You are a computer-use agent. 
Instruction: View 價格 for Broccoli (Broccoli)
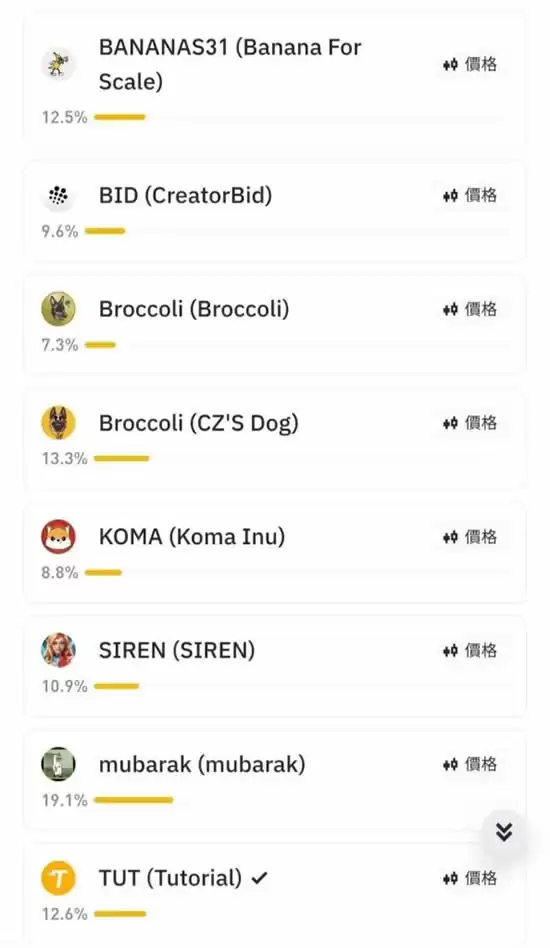pyautogui.click(x=470, y=309)
